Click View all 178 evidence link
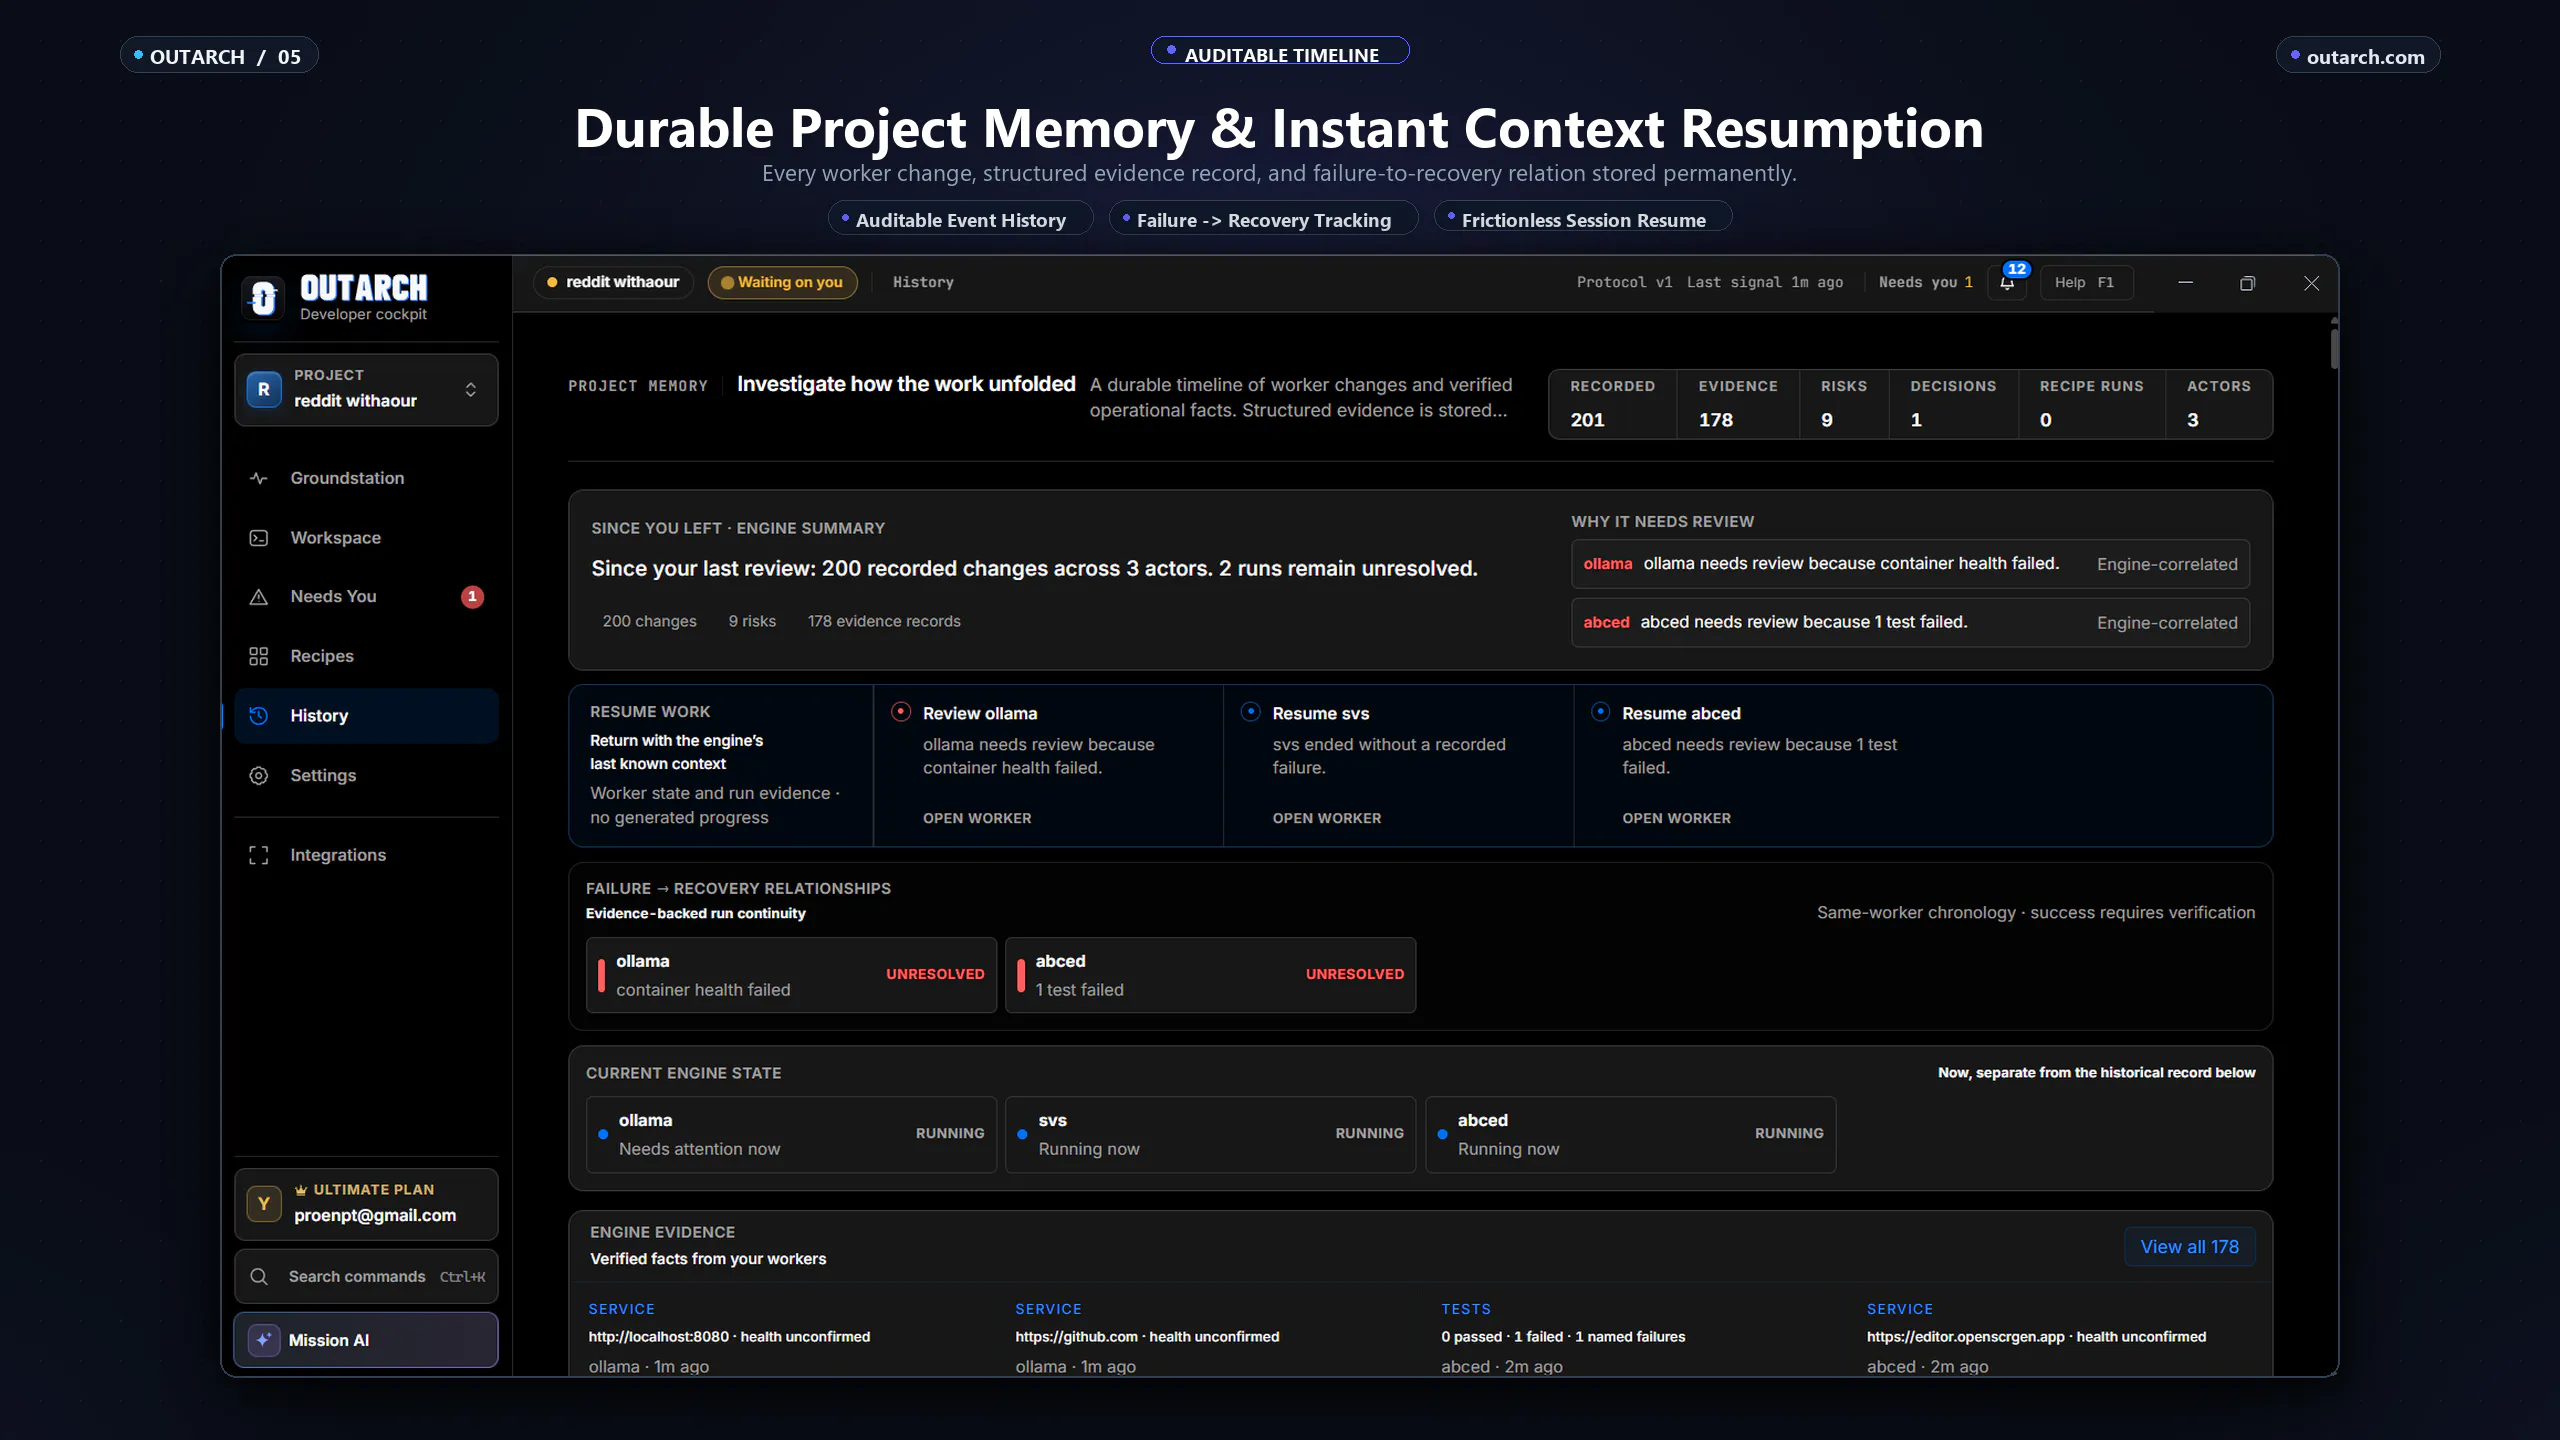The width and height of the screenshot is (2560, 1440). click(x=2189, y=1247)
